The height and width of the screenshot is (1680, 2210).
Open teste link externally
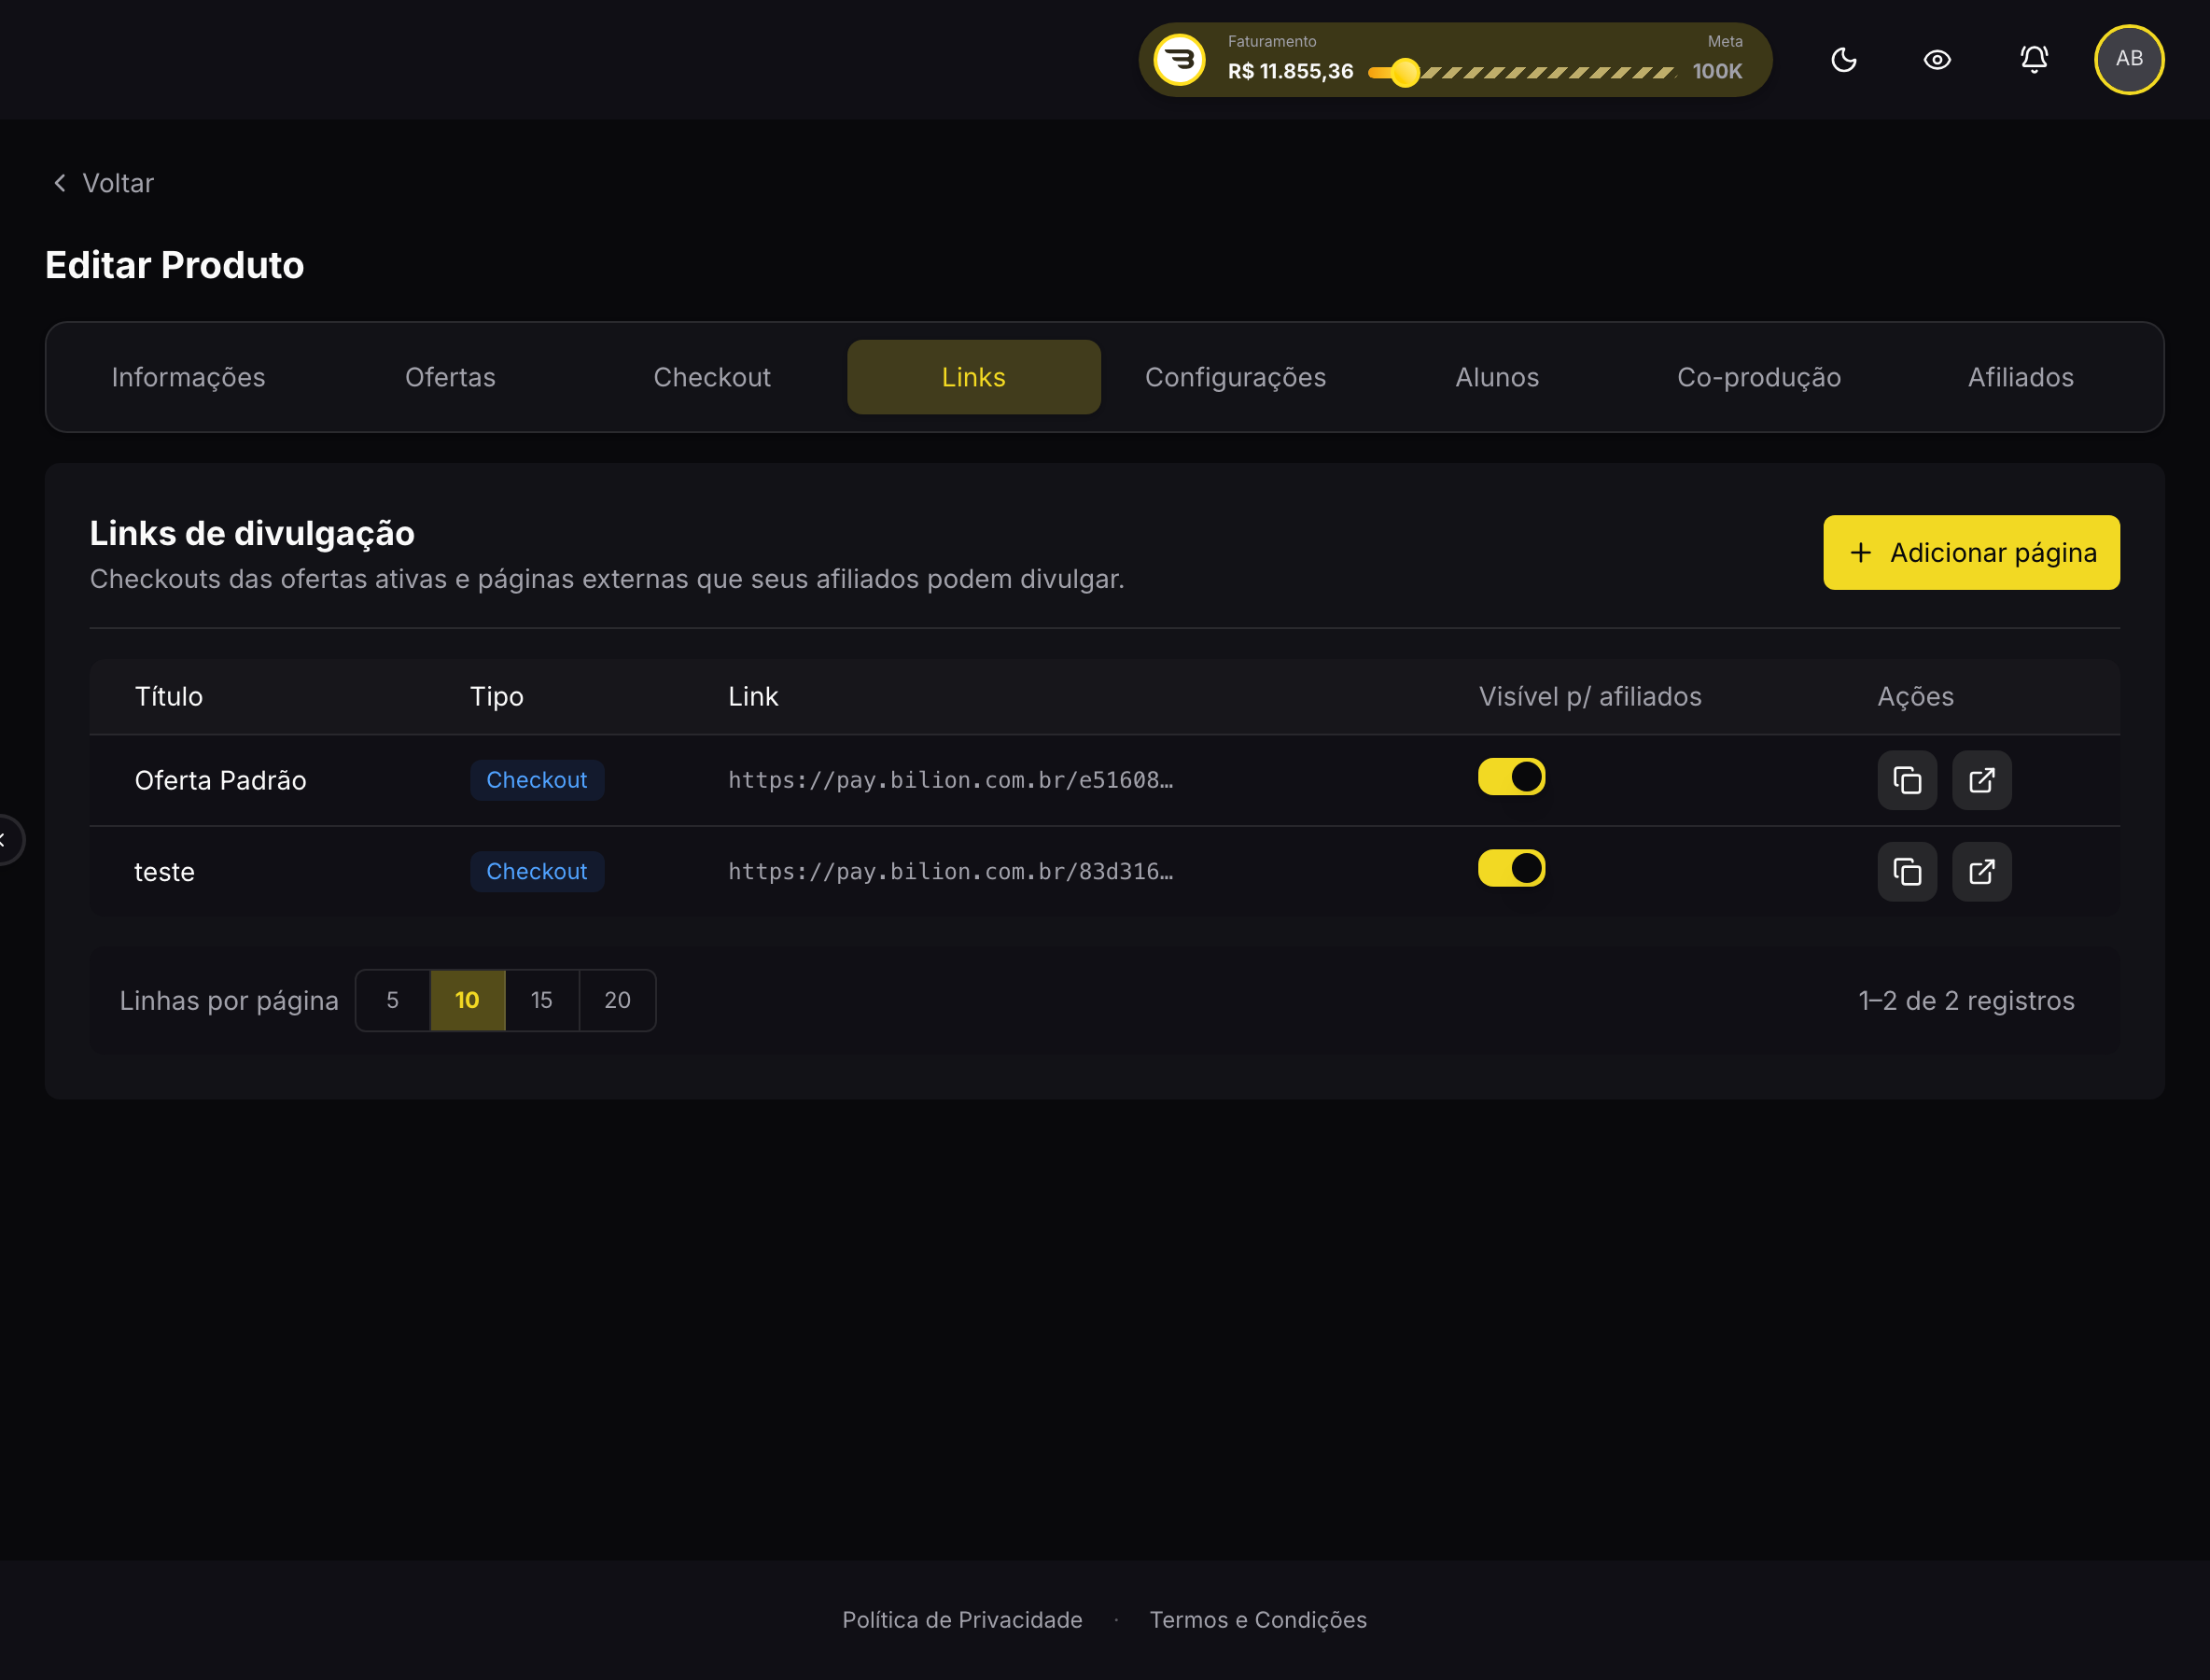pos(1981,872)
